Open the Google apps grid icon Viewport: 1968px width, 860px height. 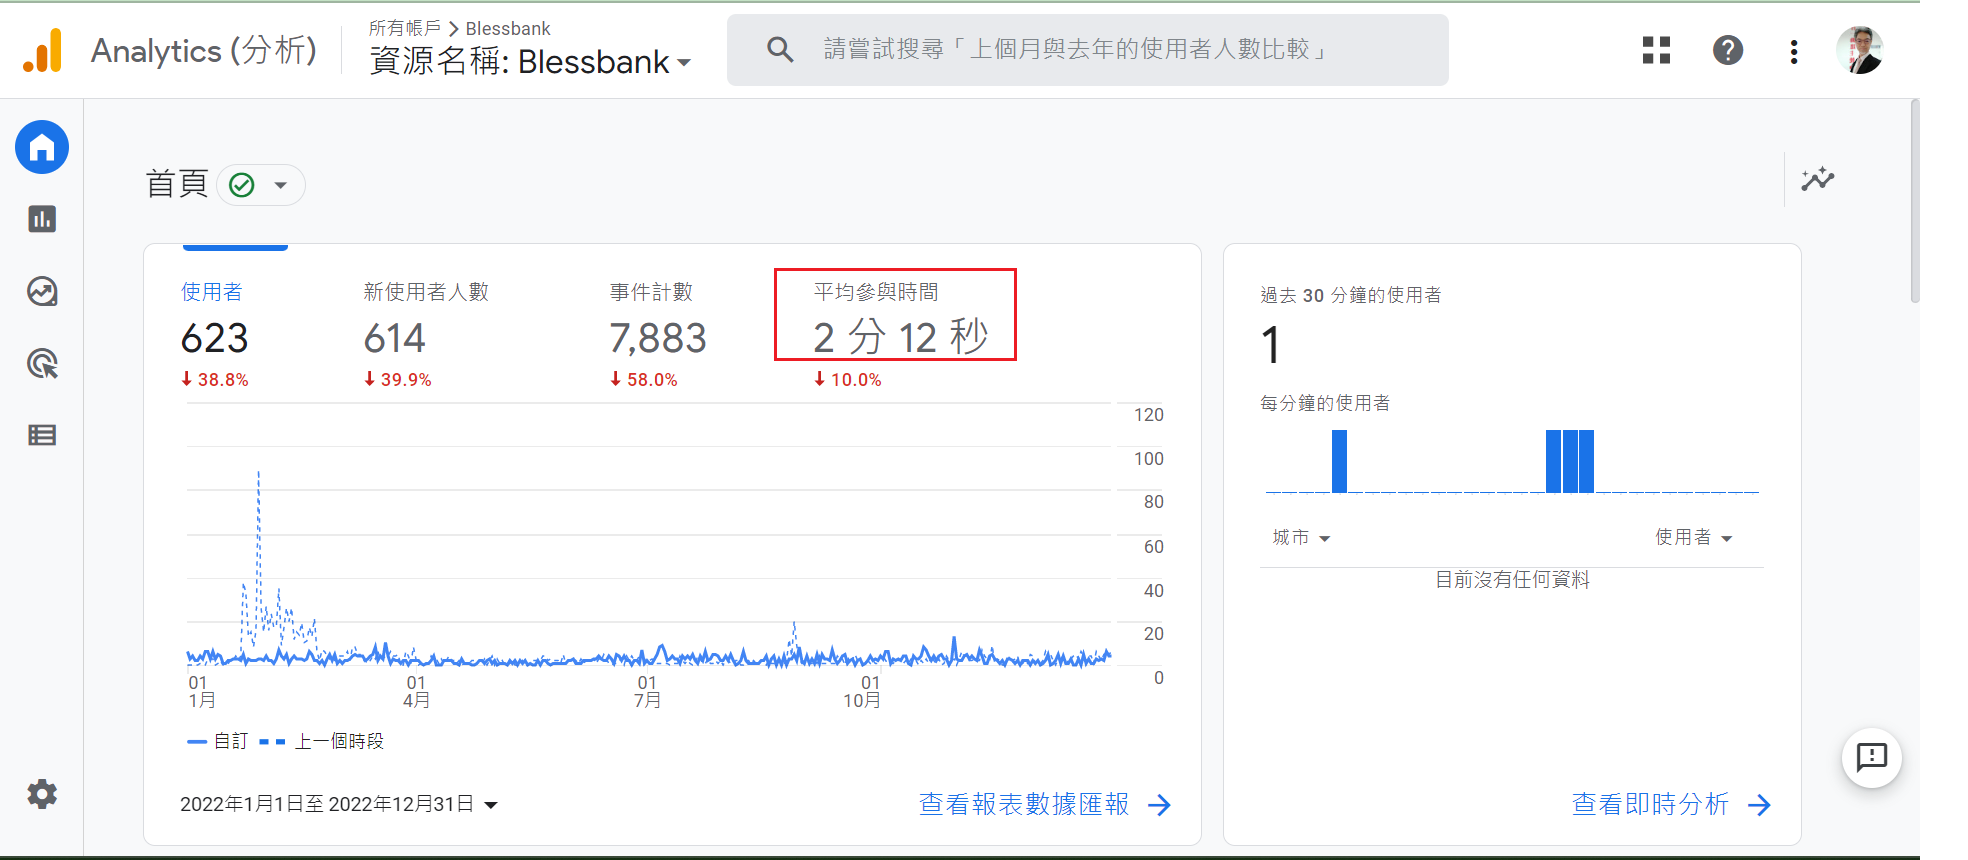click(1656, 50)
